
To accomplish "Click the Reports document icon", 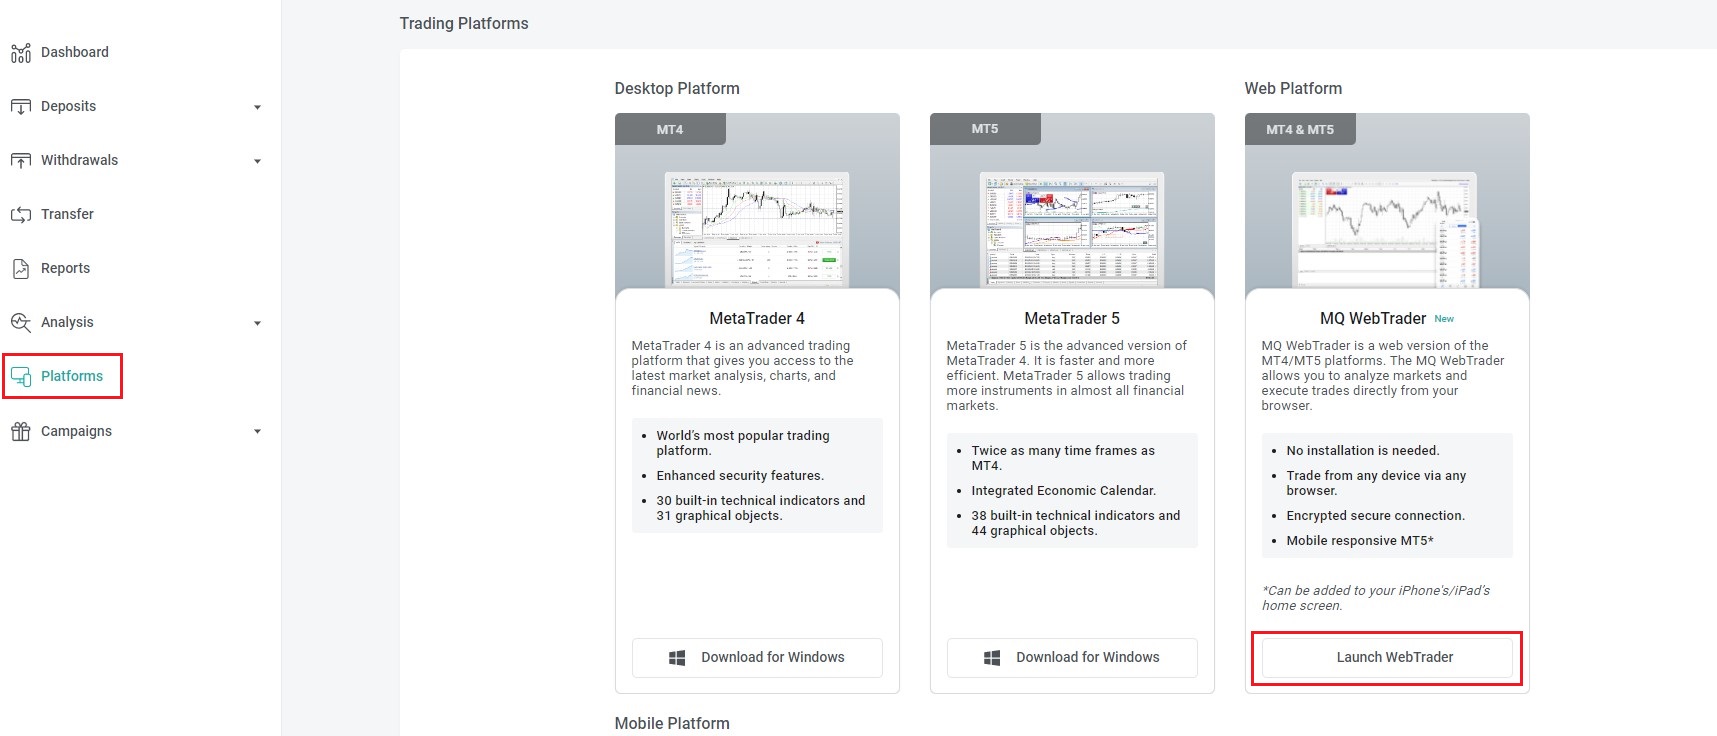I will click(21, 269).
